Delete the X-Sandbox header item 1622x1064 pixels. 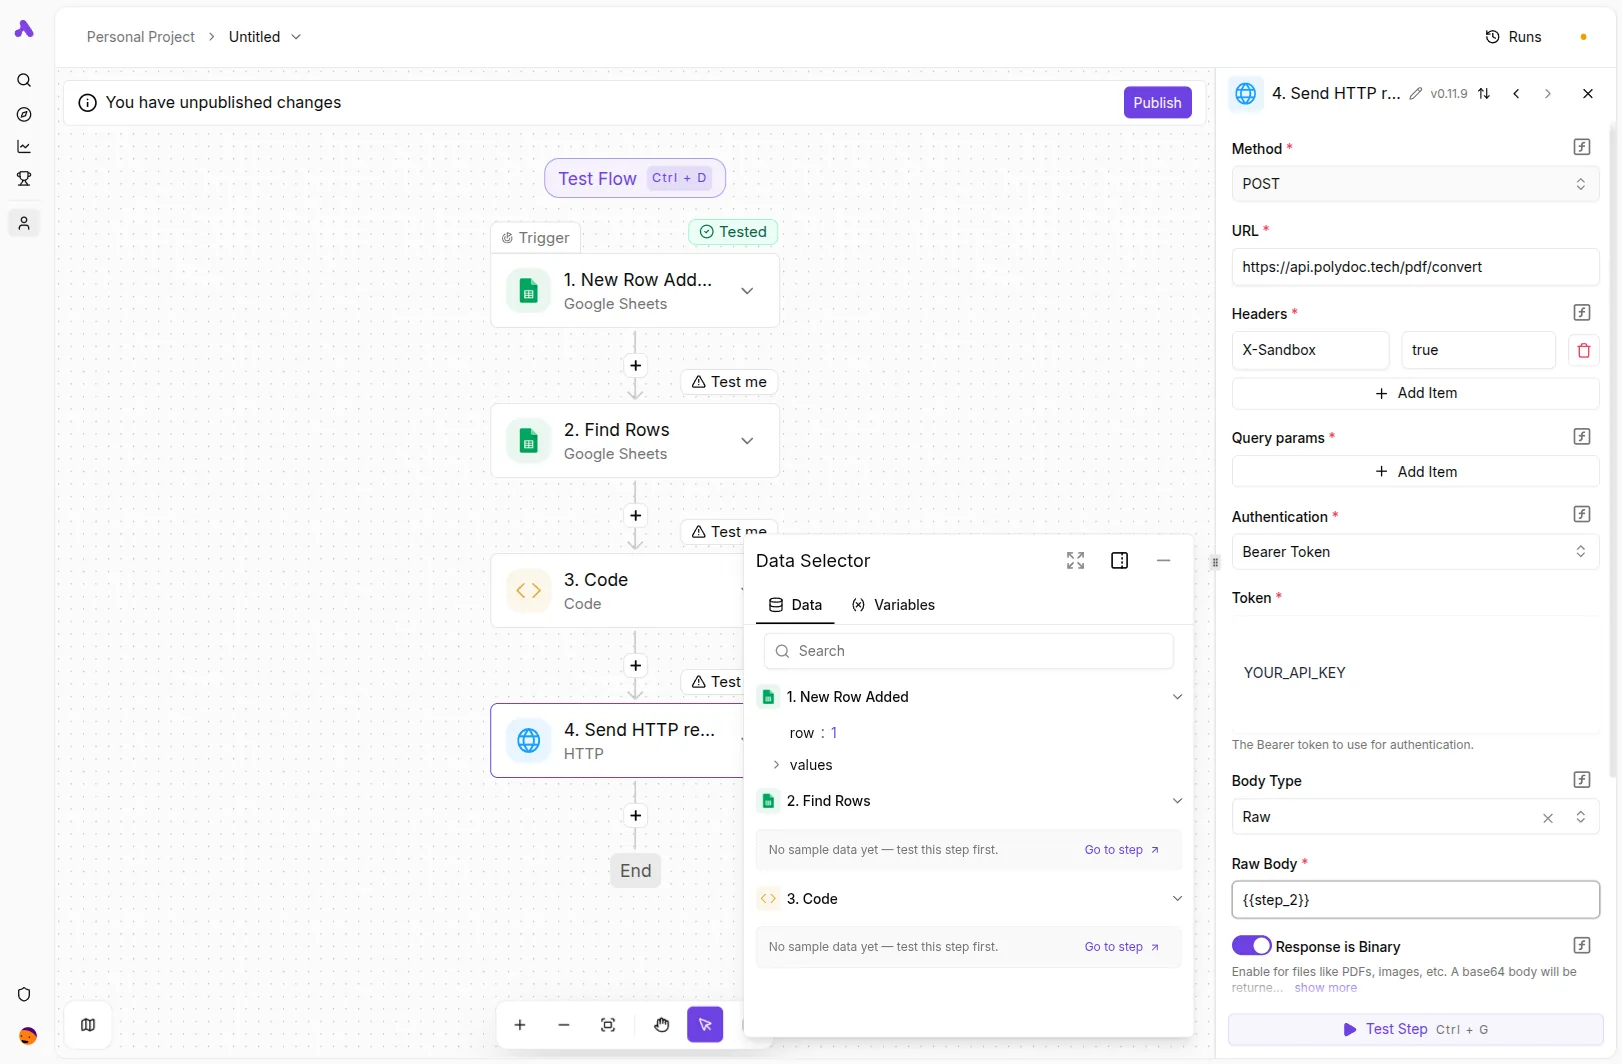tap(1584, 350)
